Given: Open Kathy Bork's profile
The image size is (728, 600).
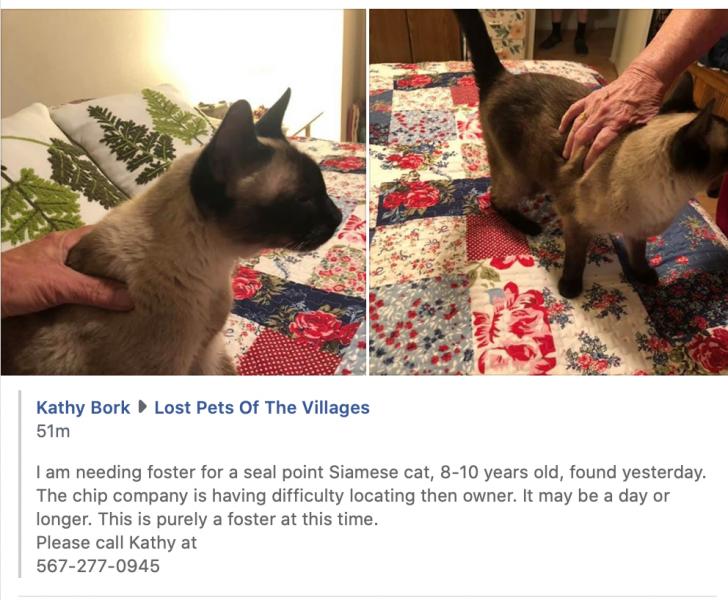Looking at the screenshot, I should pyautogui.click(x=83, y=408).
